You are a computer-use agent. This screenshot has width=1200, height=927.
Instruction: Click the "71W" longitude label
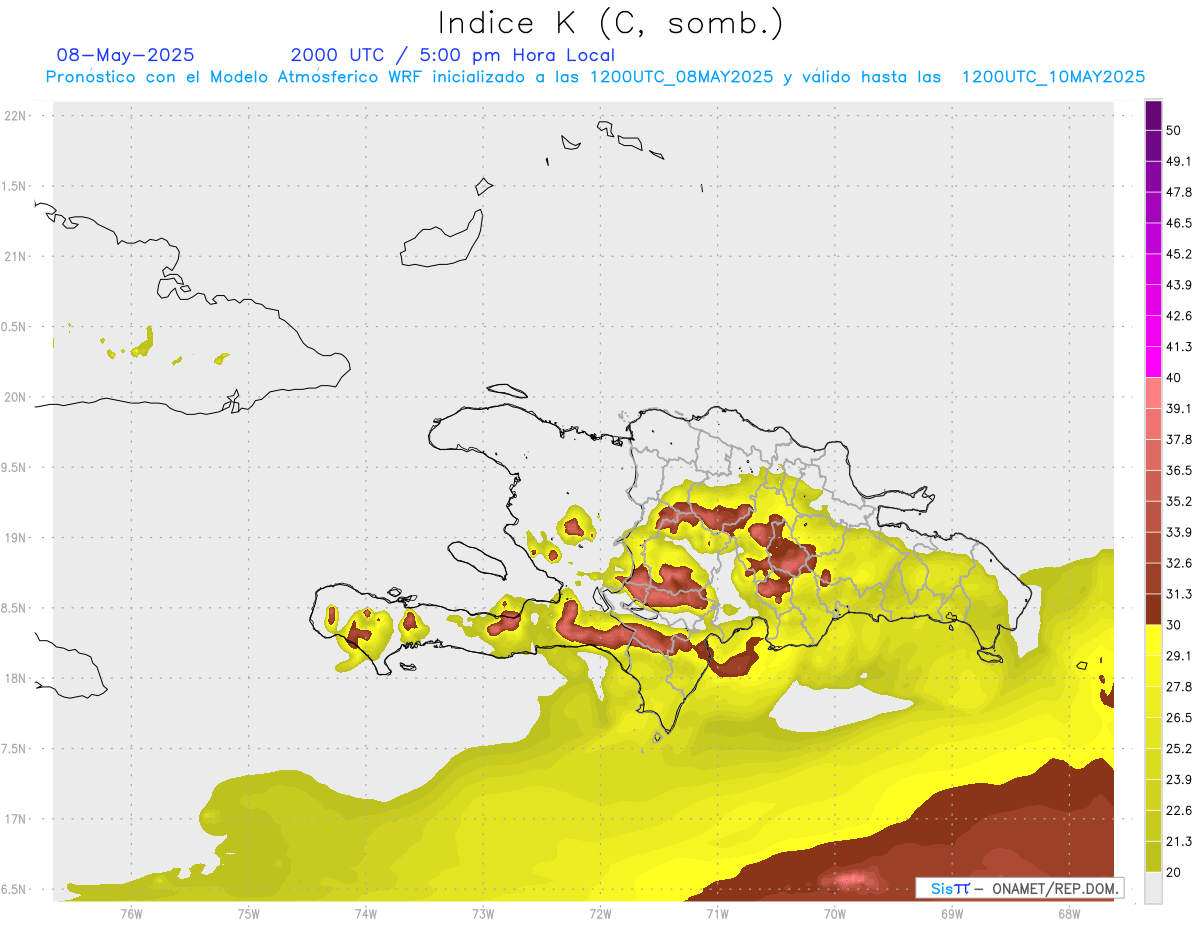point(717,913)
